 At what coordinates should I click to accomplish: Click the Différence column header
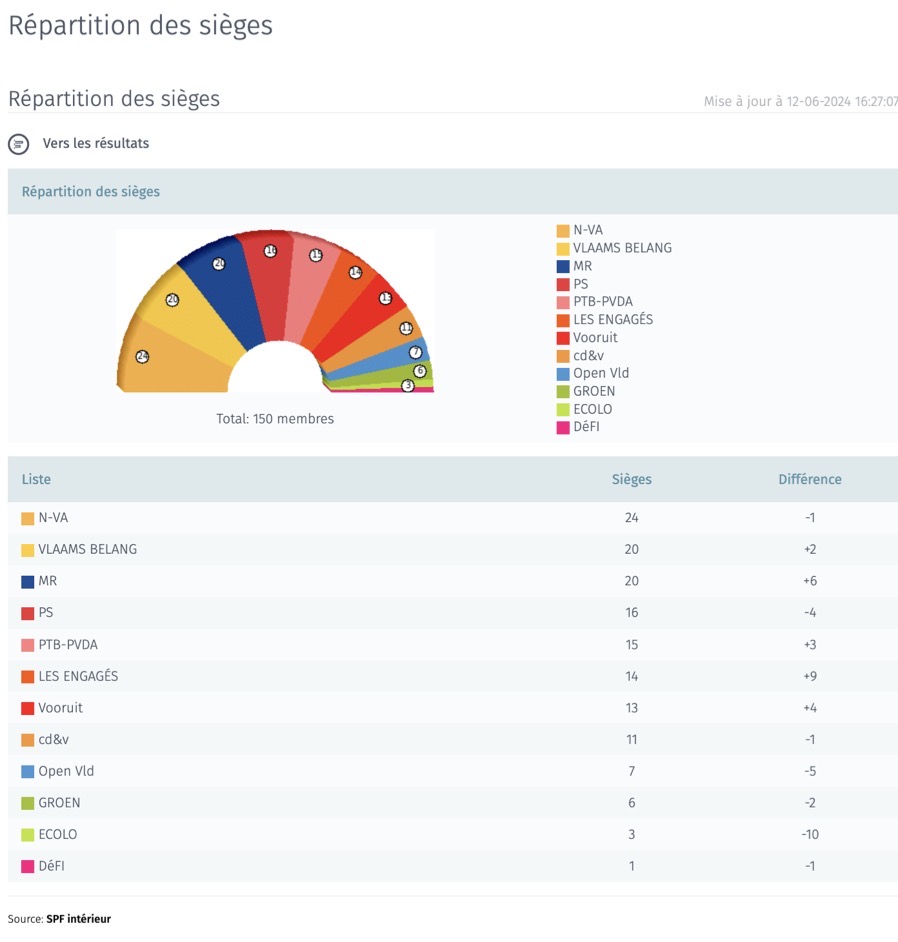[x=810, y=479]
